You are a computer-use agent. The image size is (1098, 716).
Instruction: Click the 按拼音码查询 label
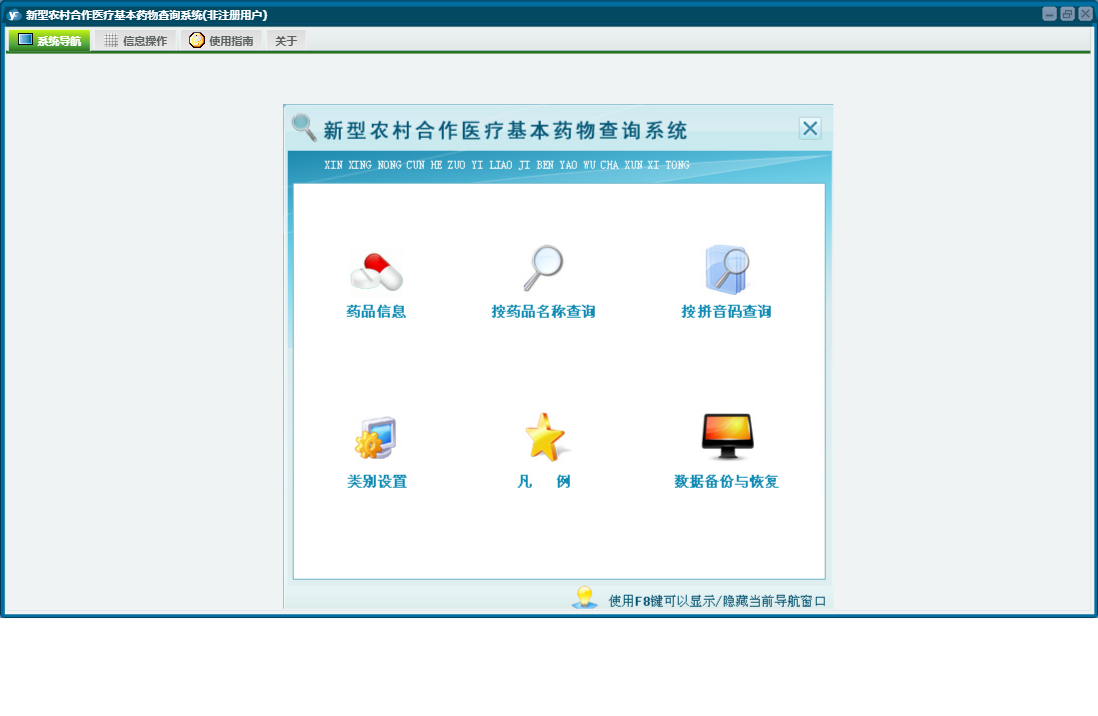tap(727, 312)
